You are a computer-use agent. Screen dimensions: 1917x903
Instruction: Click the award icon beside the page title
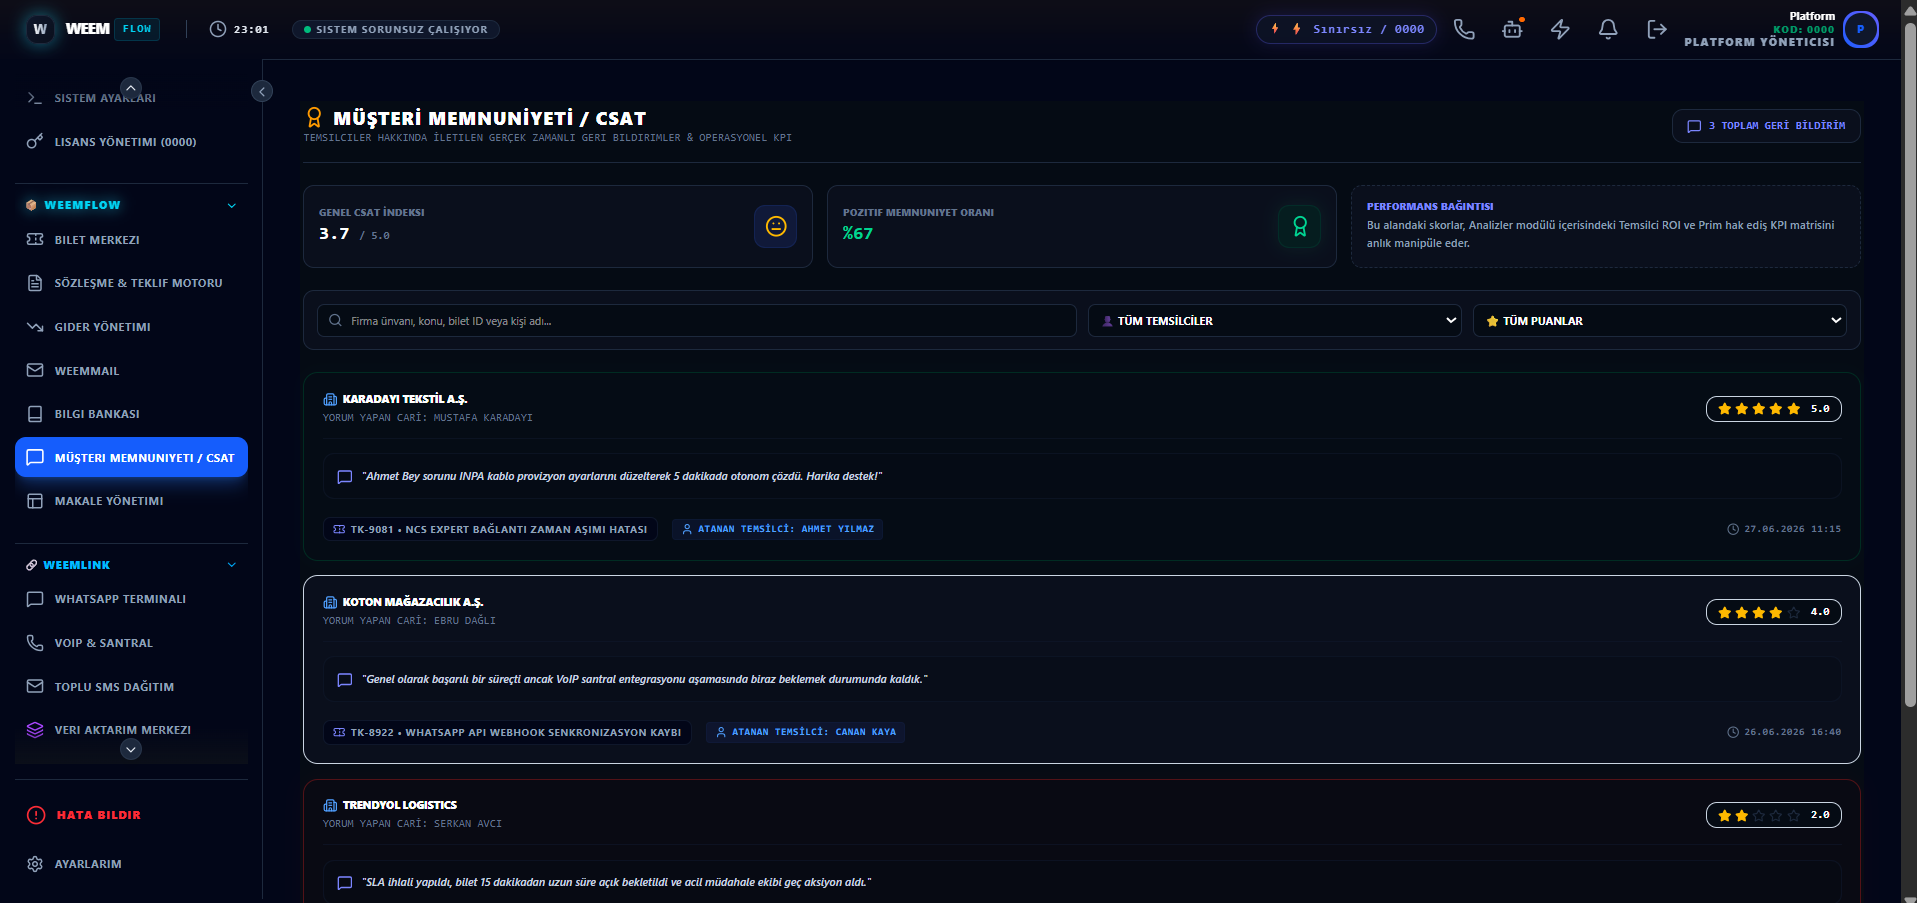point(314,118)
